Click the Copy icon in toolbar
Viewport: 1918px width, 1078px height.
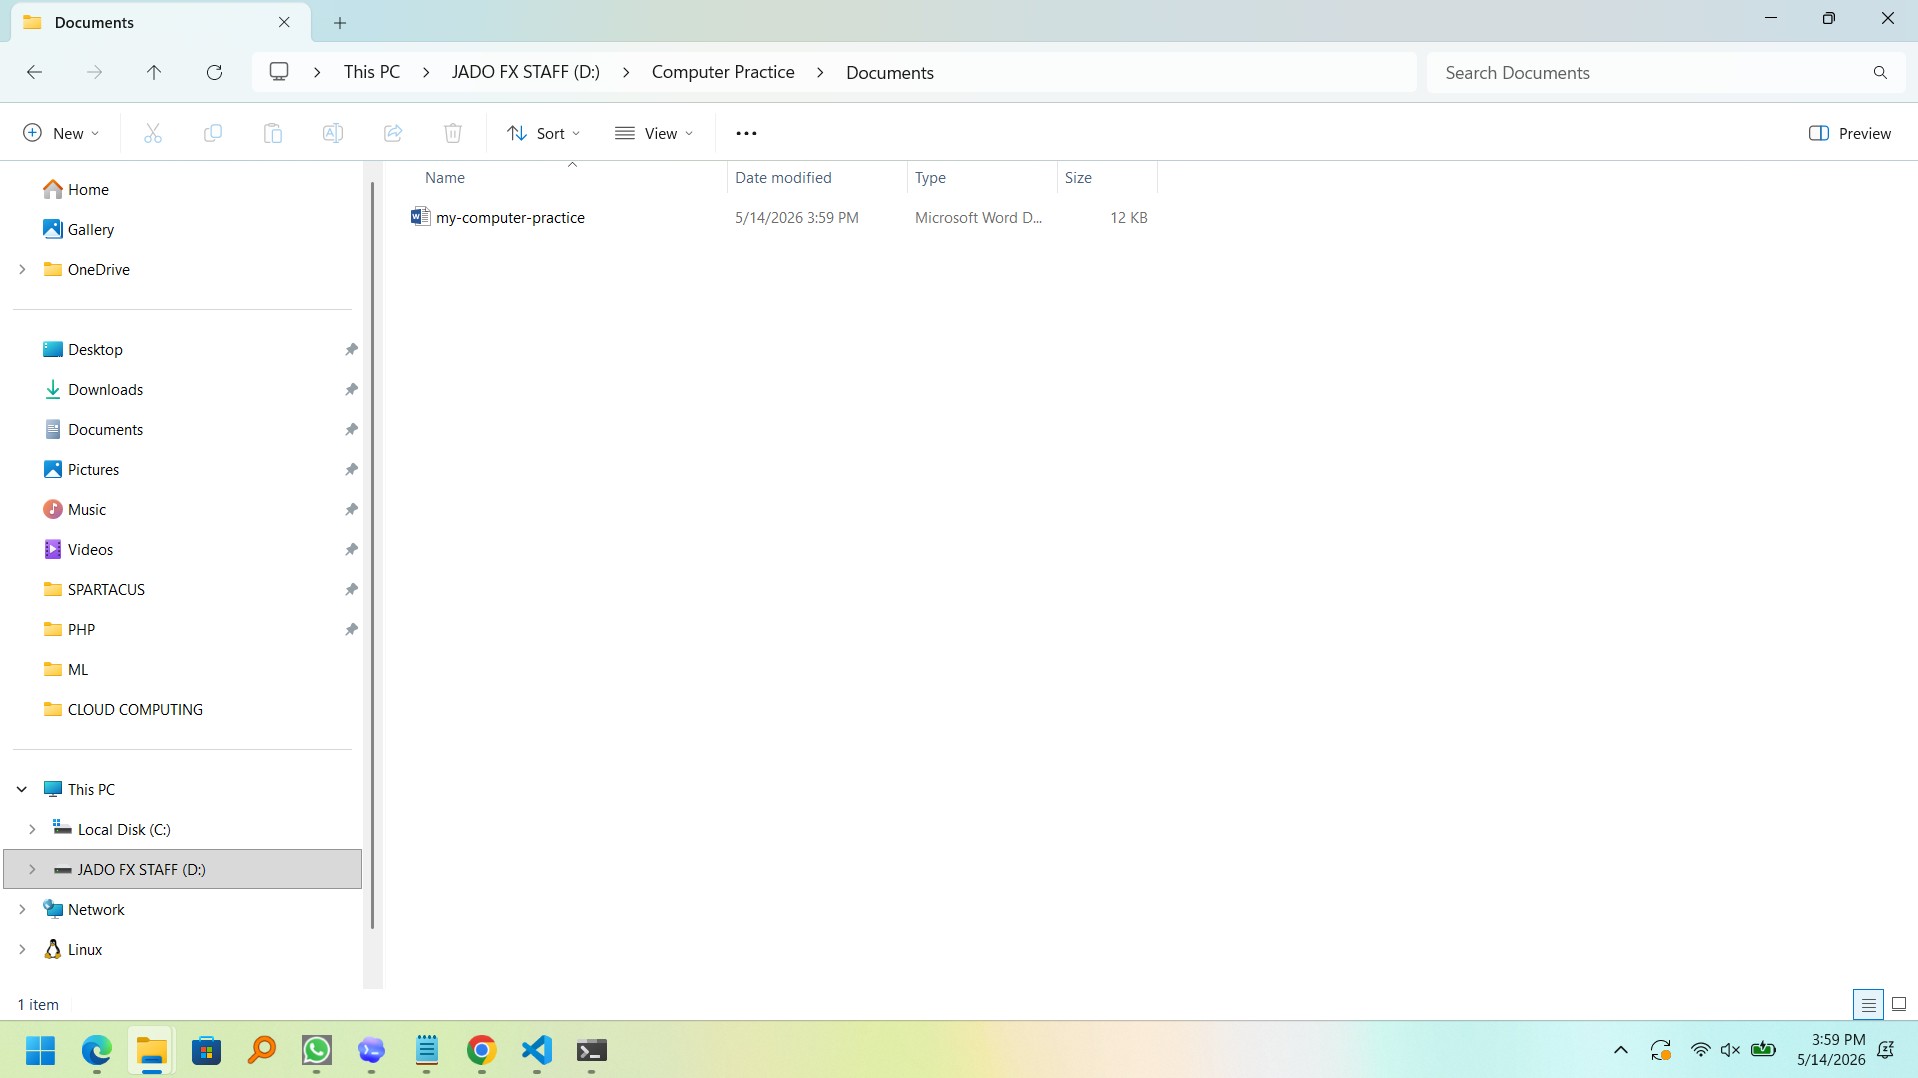tap(213, 133)
